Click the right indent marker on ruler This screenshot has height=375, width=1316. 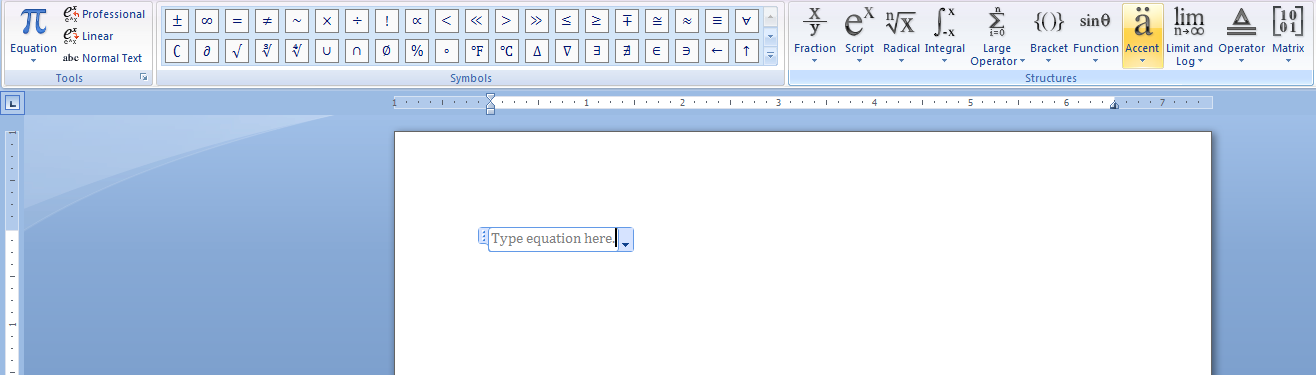pyautogui.click(x=1114, y=105)
